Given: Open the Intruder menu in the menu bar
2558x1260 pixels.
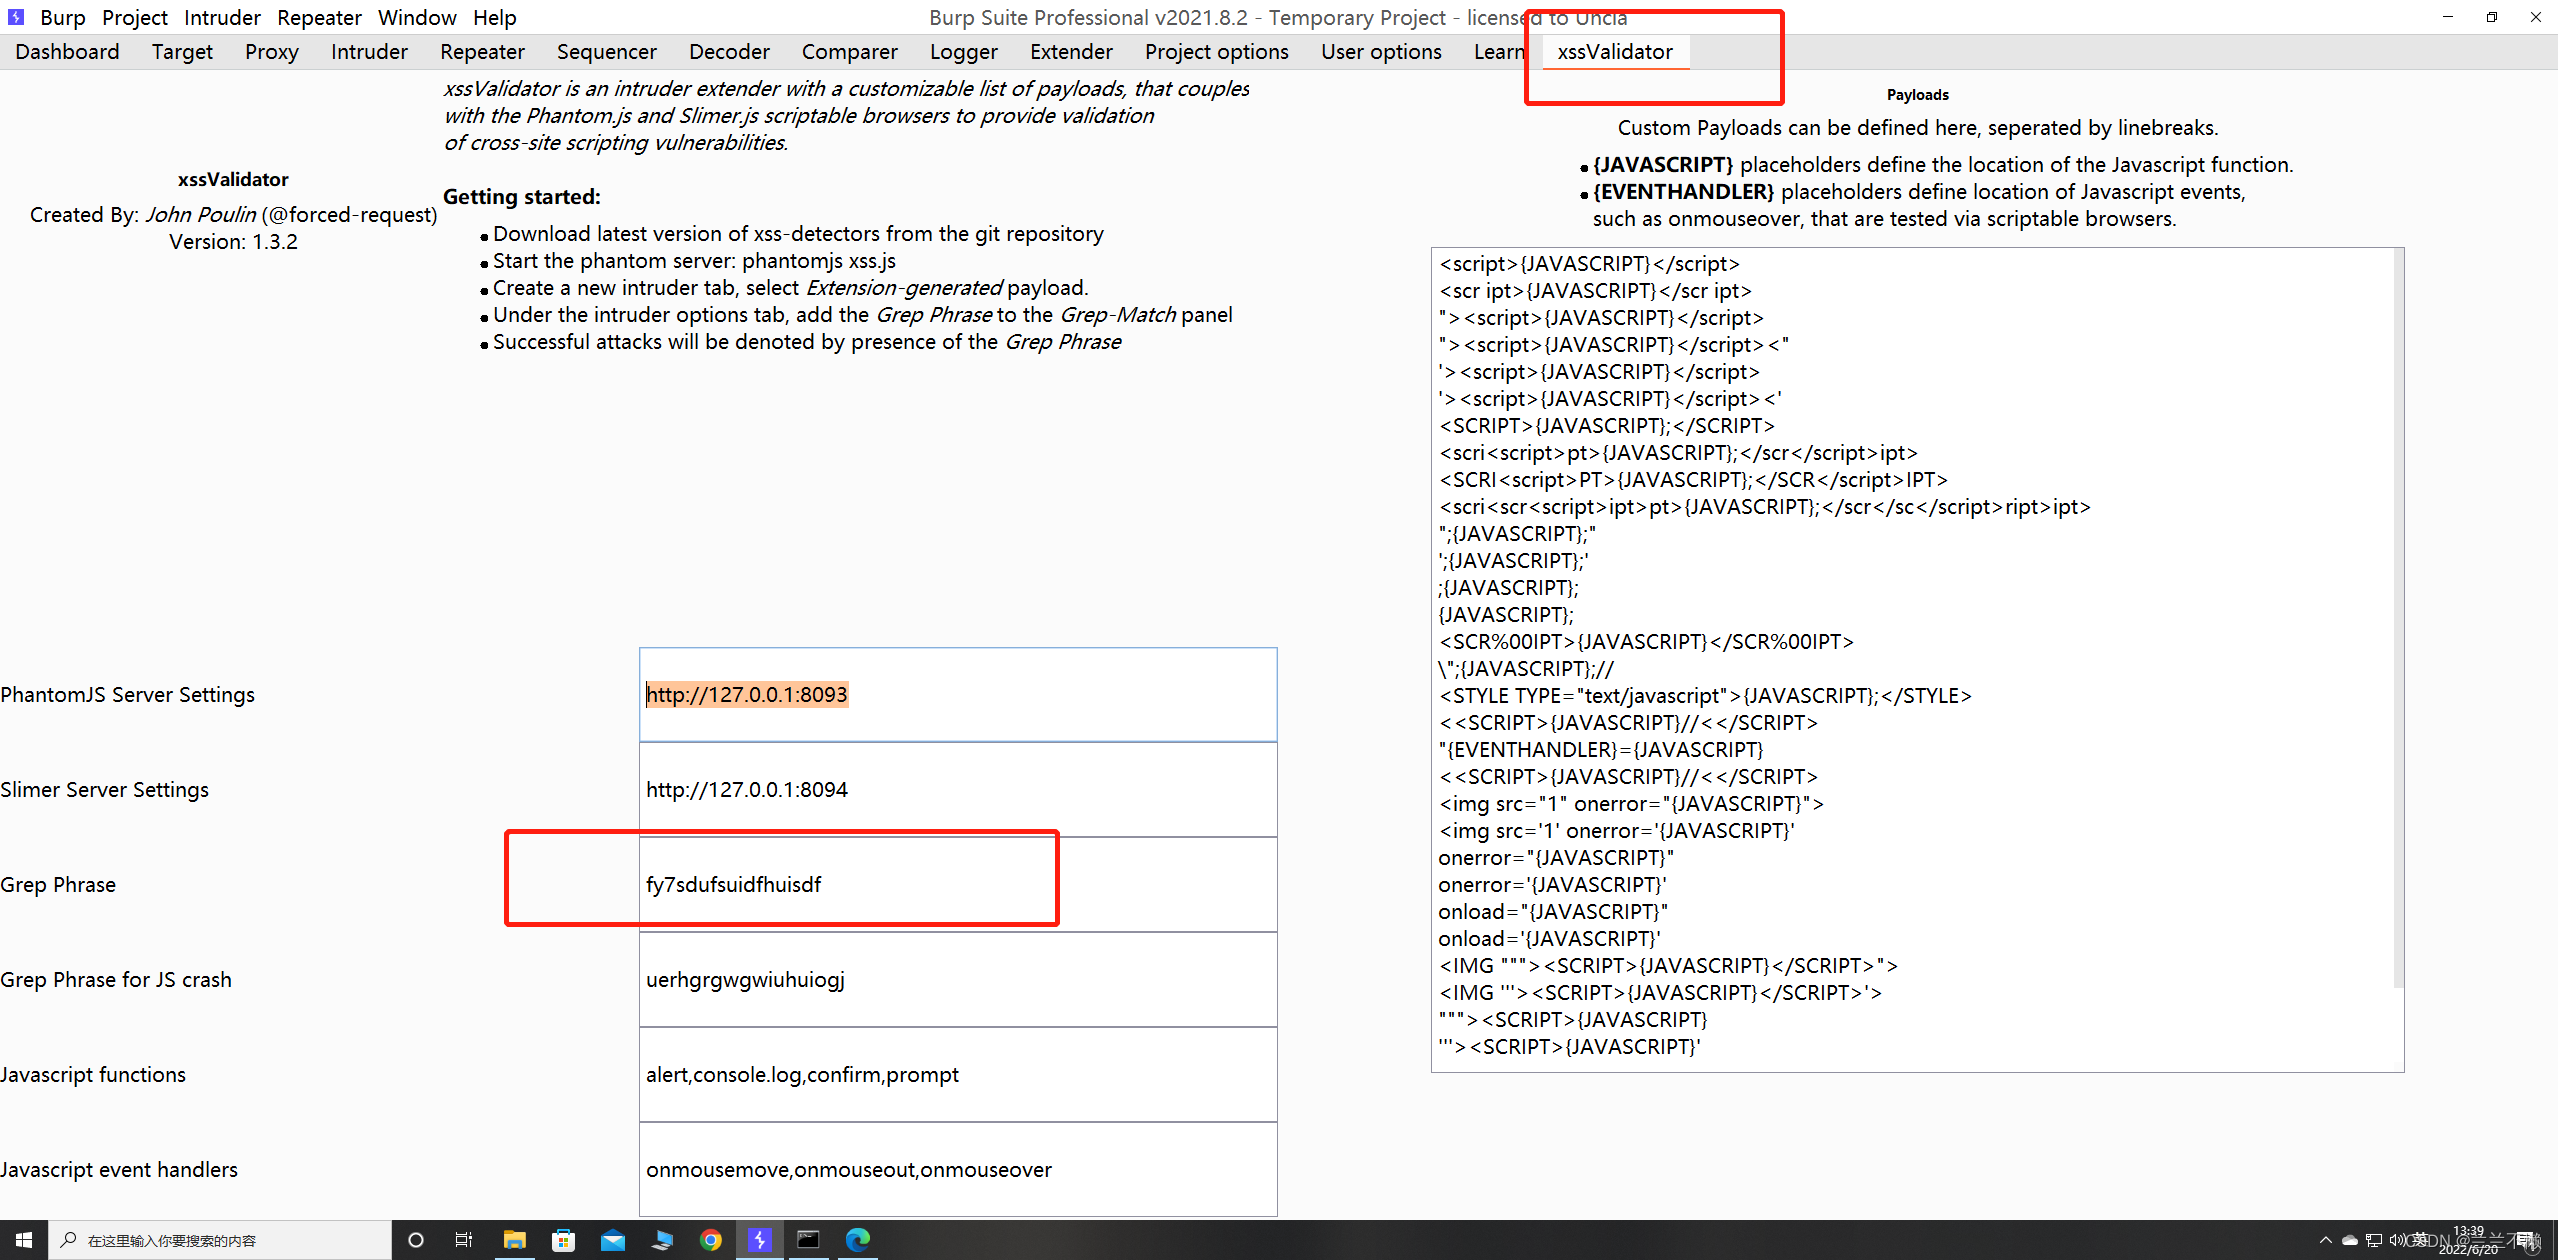Looking at the screenshot, I should coord(222,17).
